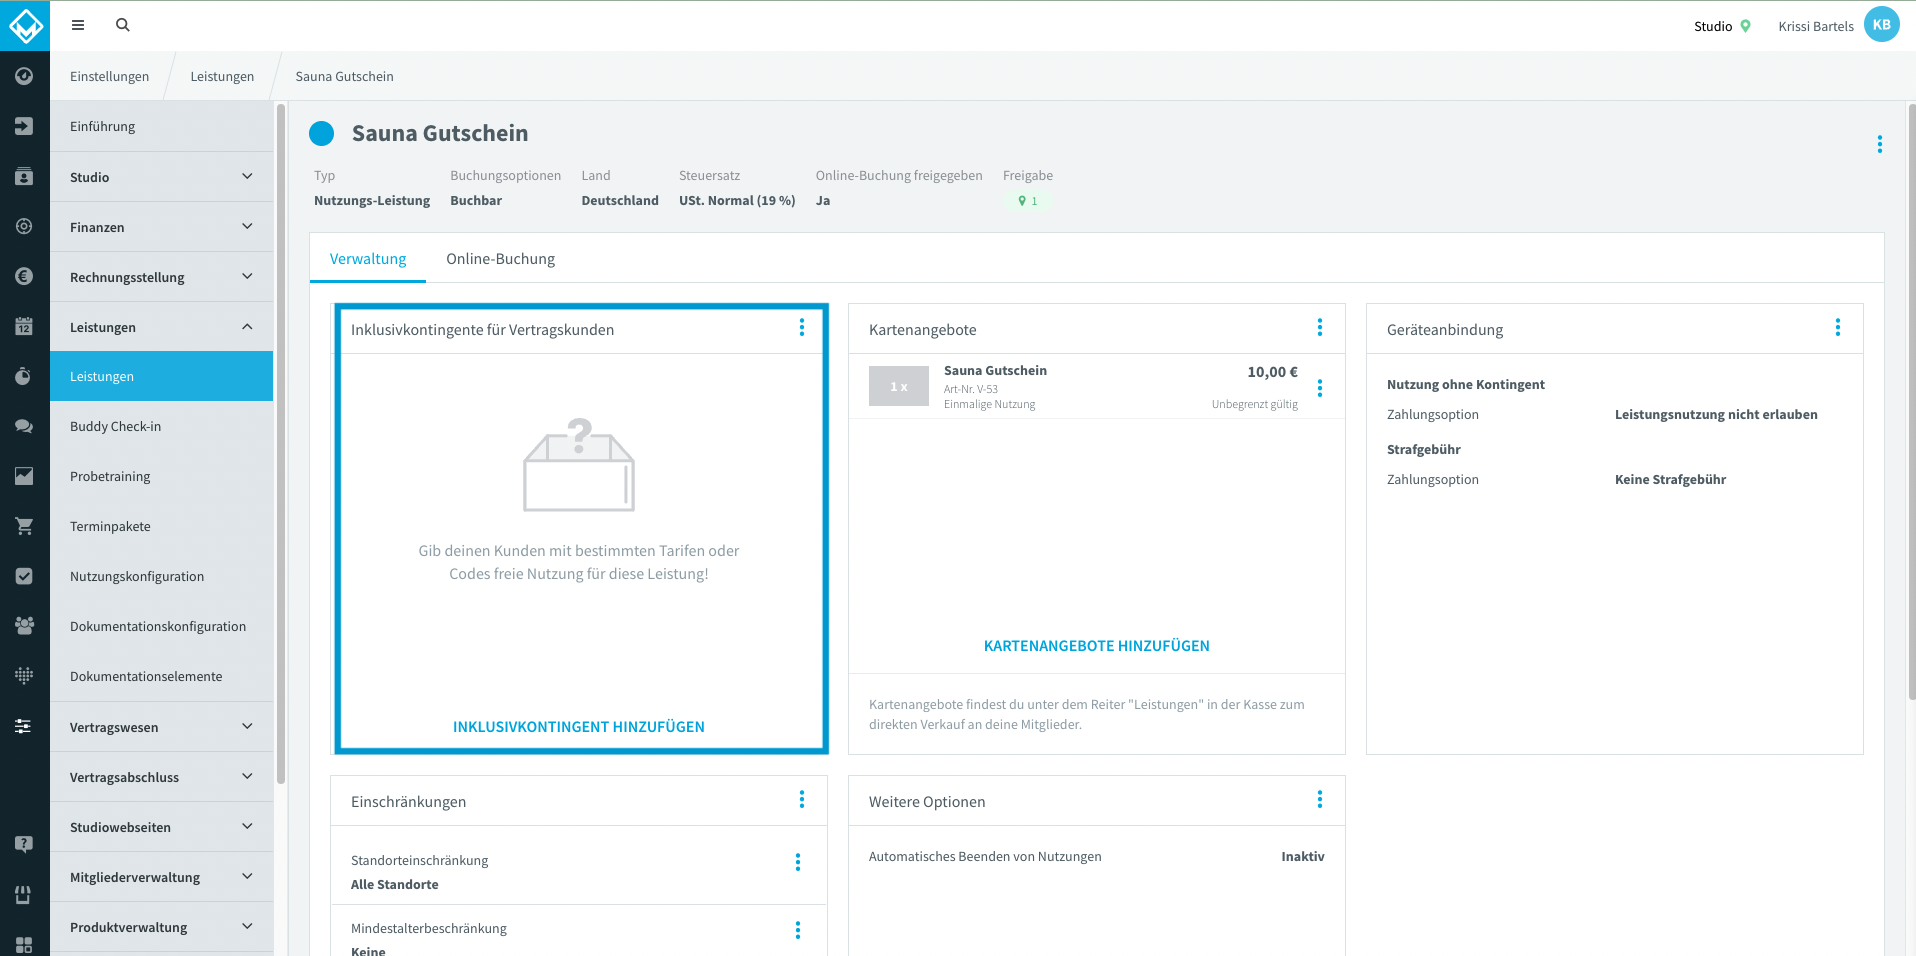The width and height of the screenshot is (1916, 956).
Task: Click Inklusivkontingent hinzufügen
Action: [578, 727]
